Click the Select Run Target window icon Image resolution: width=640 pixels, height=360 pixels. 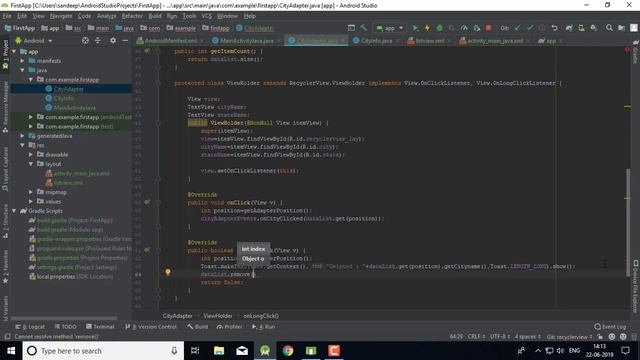[x=351, y=28]
